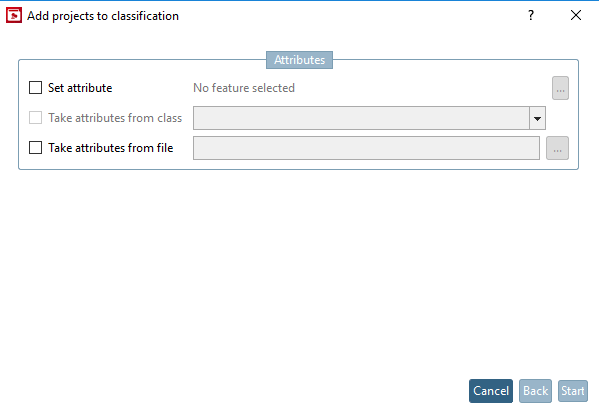Click the Start button
The width and height of the screenshot is (599, 413).
pyautogui.click(x=573, y=391)
